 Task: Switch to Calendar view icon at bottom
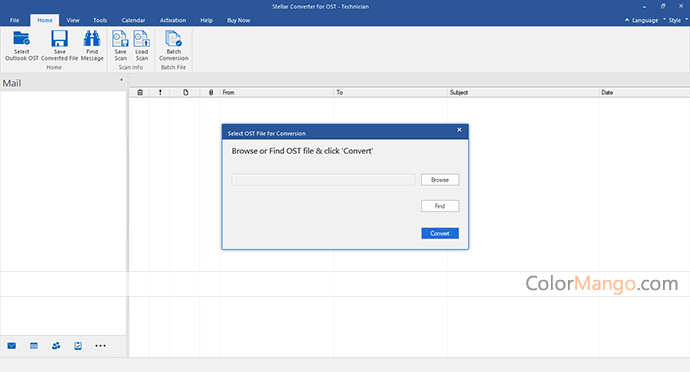click(x=34, y=346)
